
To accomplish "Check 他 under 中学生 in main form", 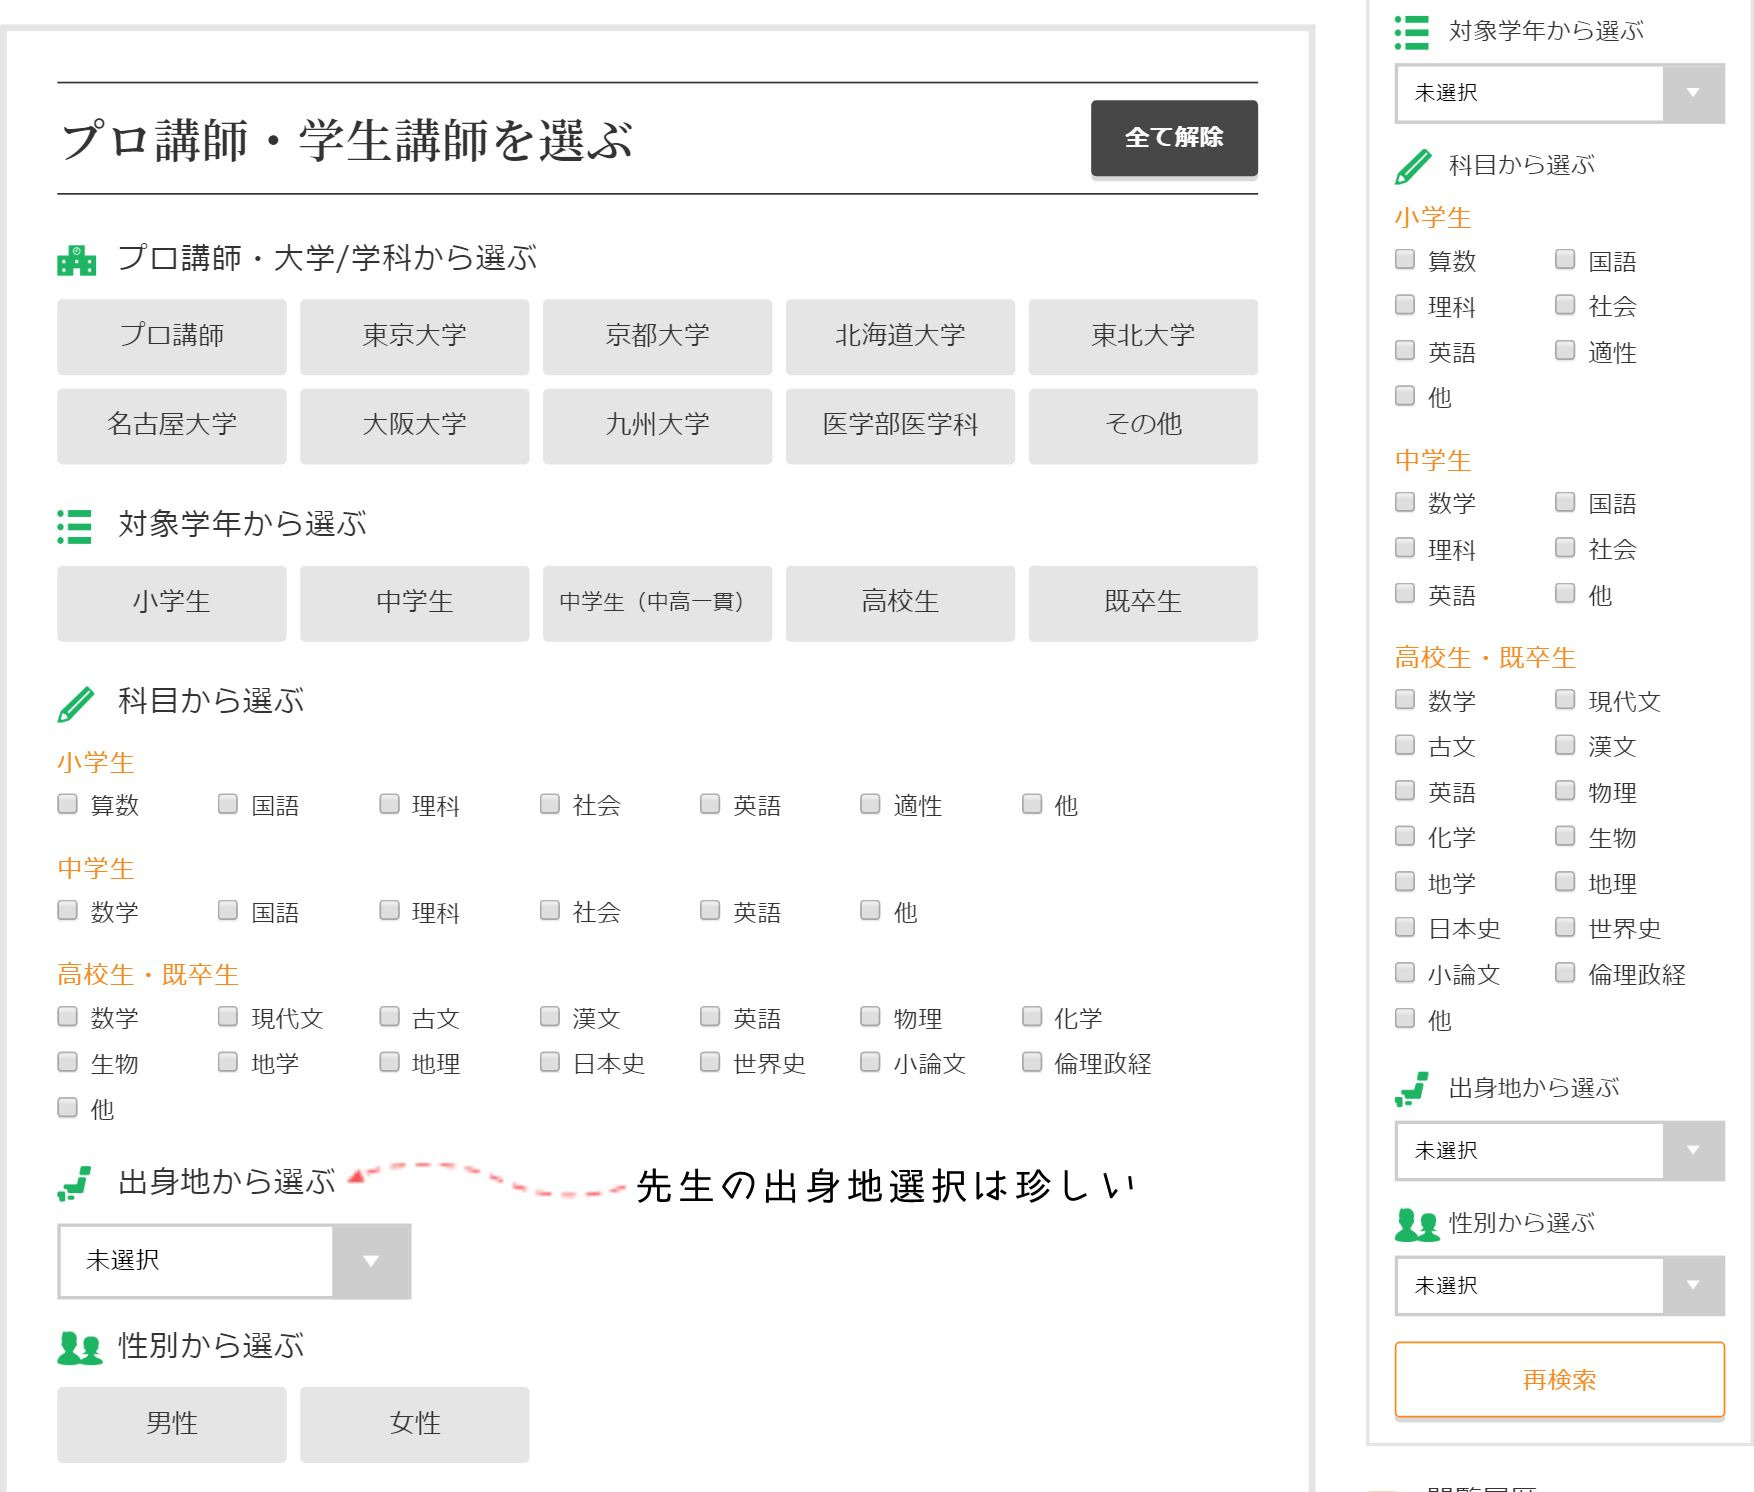I will pyautogui.click(x=871, y=910).
